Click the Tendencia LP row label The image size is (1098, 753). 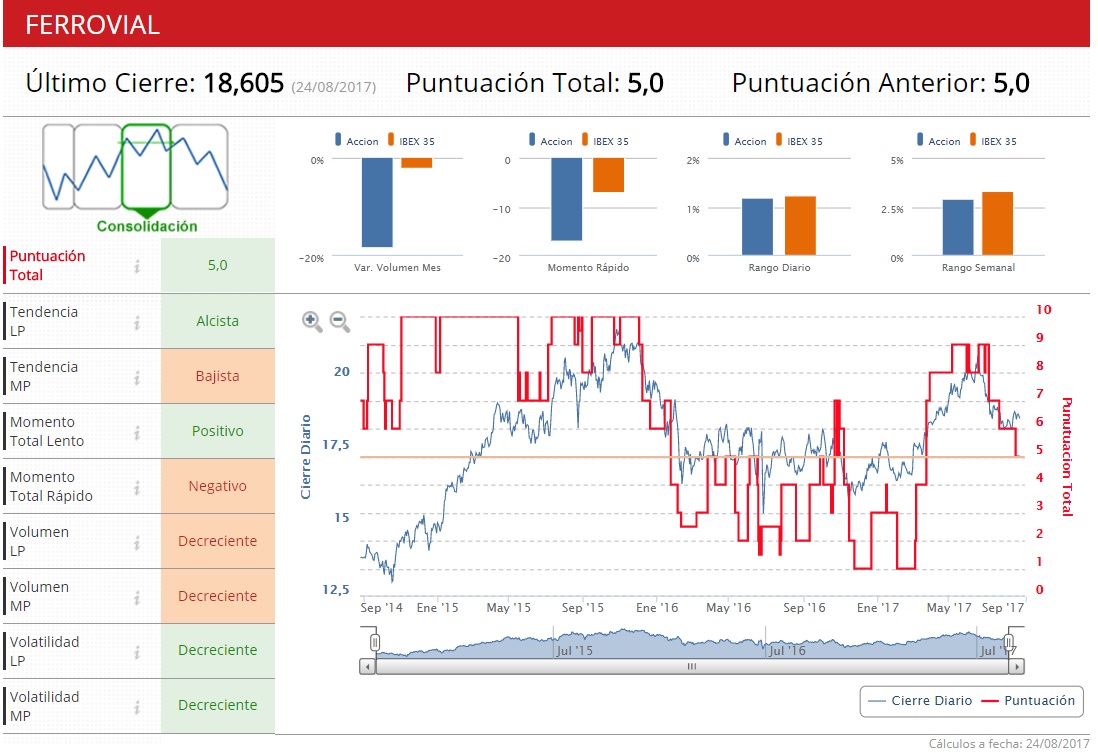(43, 322)
